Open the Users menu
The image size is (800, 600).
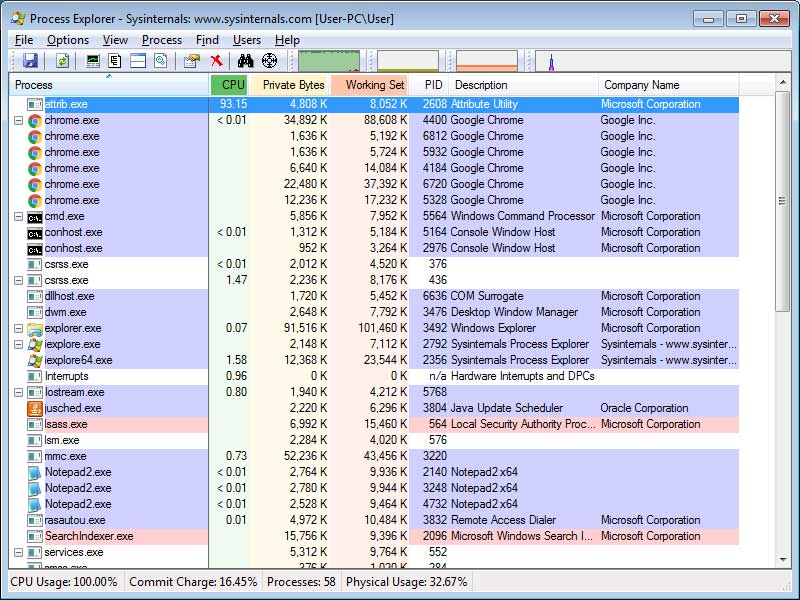click(x=247, y=40)
